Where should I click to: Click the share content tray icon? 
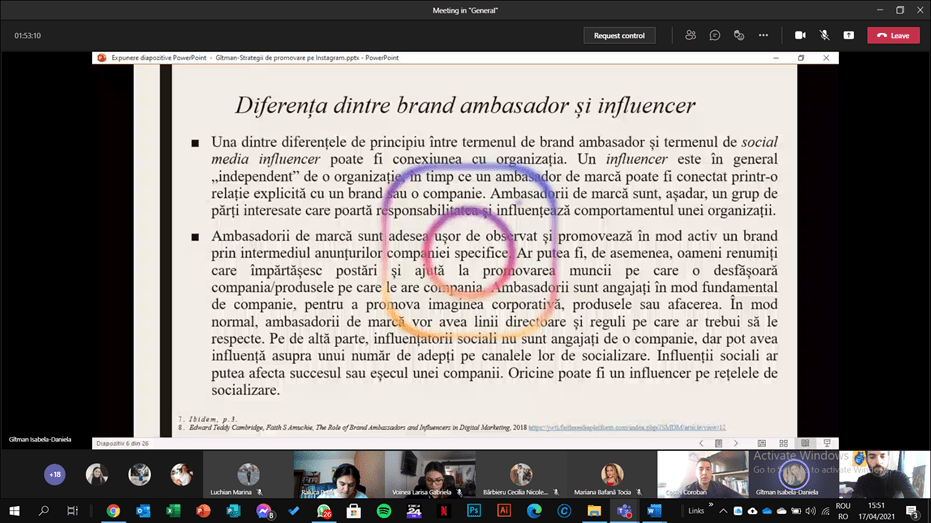click(849, 35)
